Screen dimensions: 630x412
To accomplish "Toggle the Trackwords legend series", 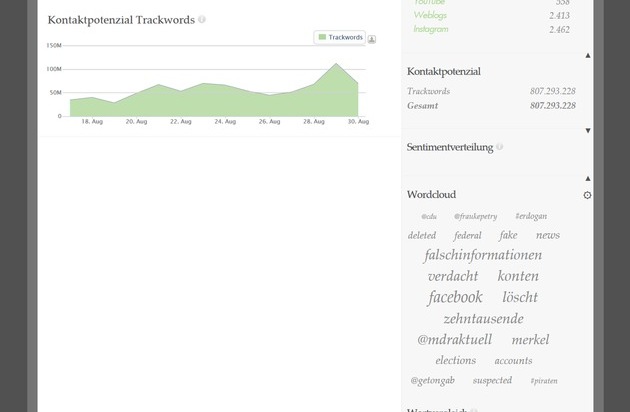I will [x=340, y=38].
